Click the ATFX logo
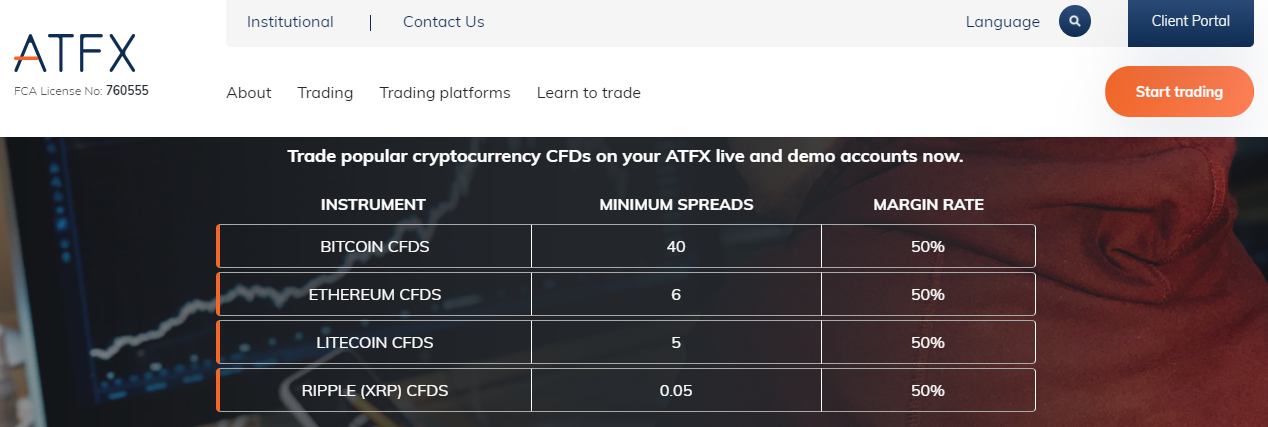Screen dimensions: 1268x427 (75, 54)
